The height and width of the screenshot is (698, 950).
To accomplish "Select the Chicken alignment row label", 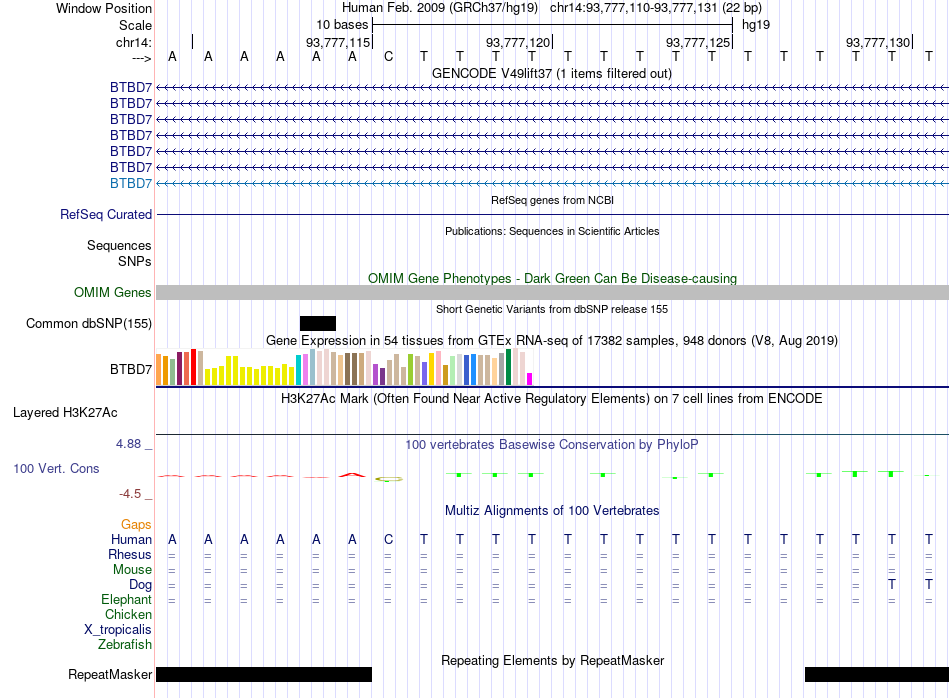I will click(x=128, y=614).
